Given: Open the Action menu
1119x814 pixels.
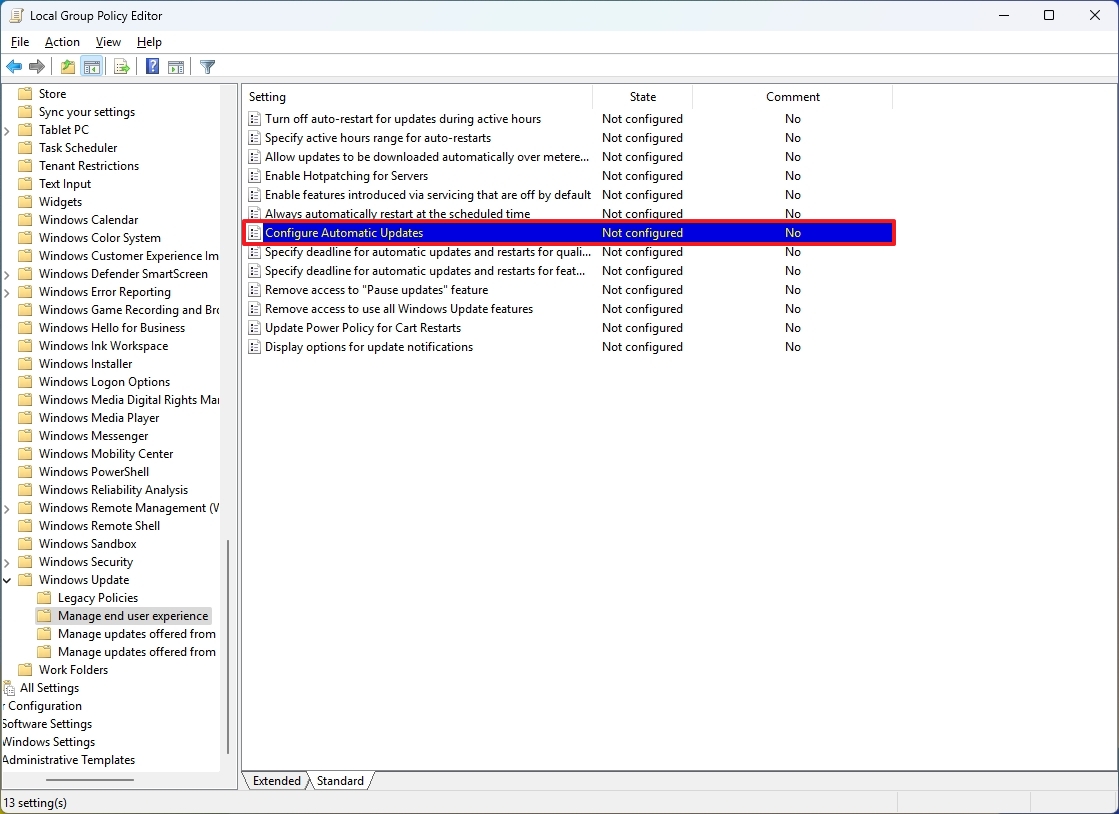Looking at the screenshot, I should 61,42.
